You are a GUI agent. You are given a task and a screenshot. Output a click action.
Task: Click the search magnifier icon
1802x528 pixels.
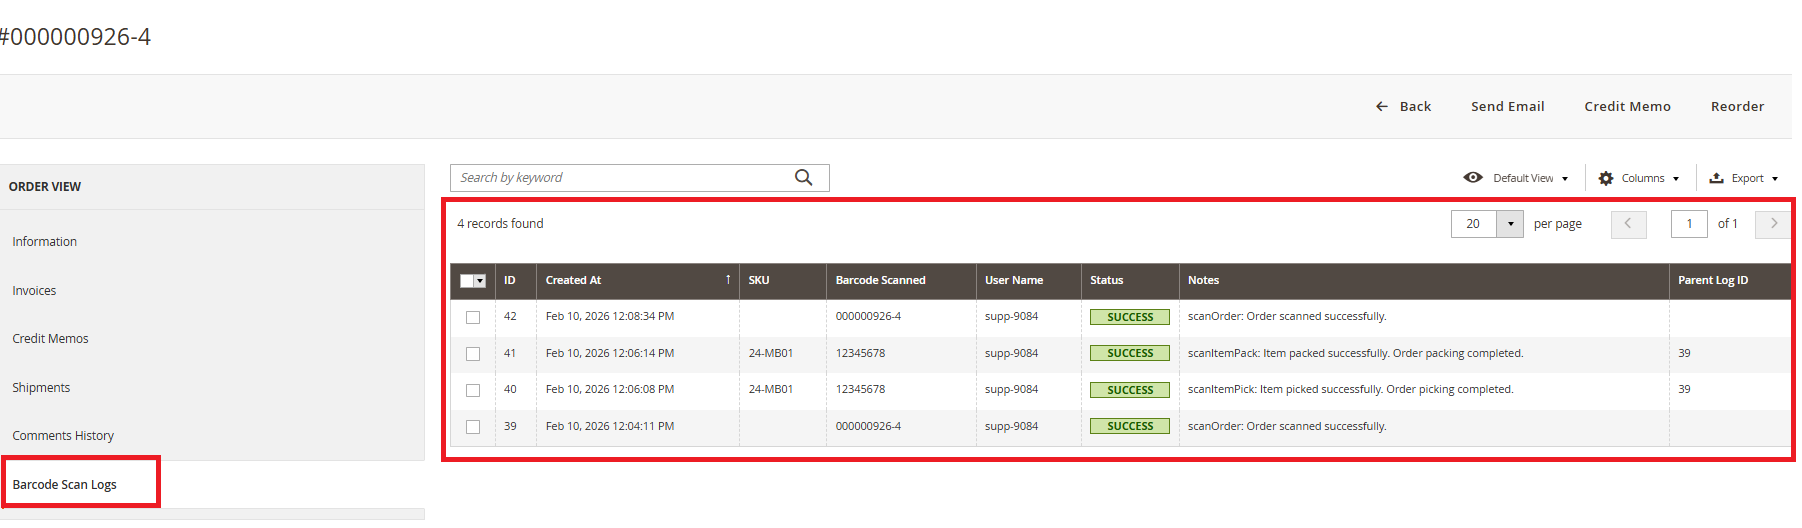[803, 177]
